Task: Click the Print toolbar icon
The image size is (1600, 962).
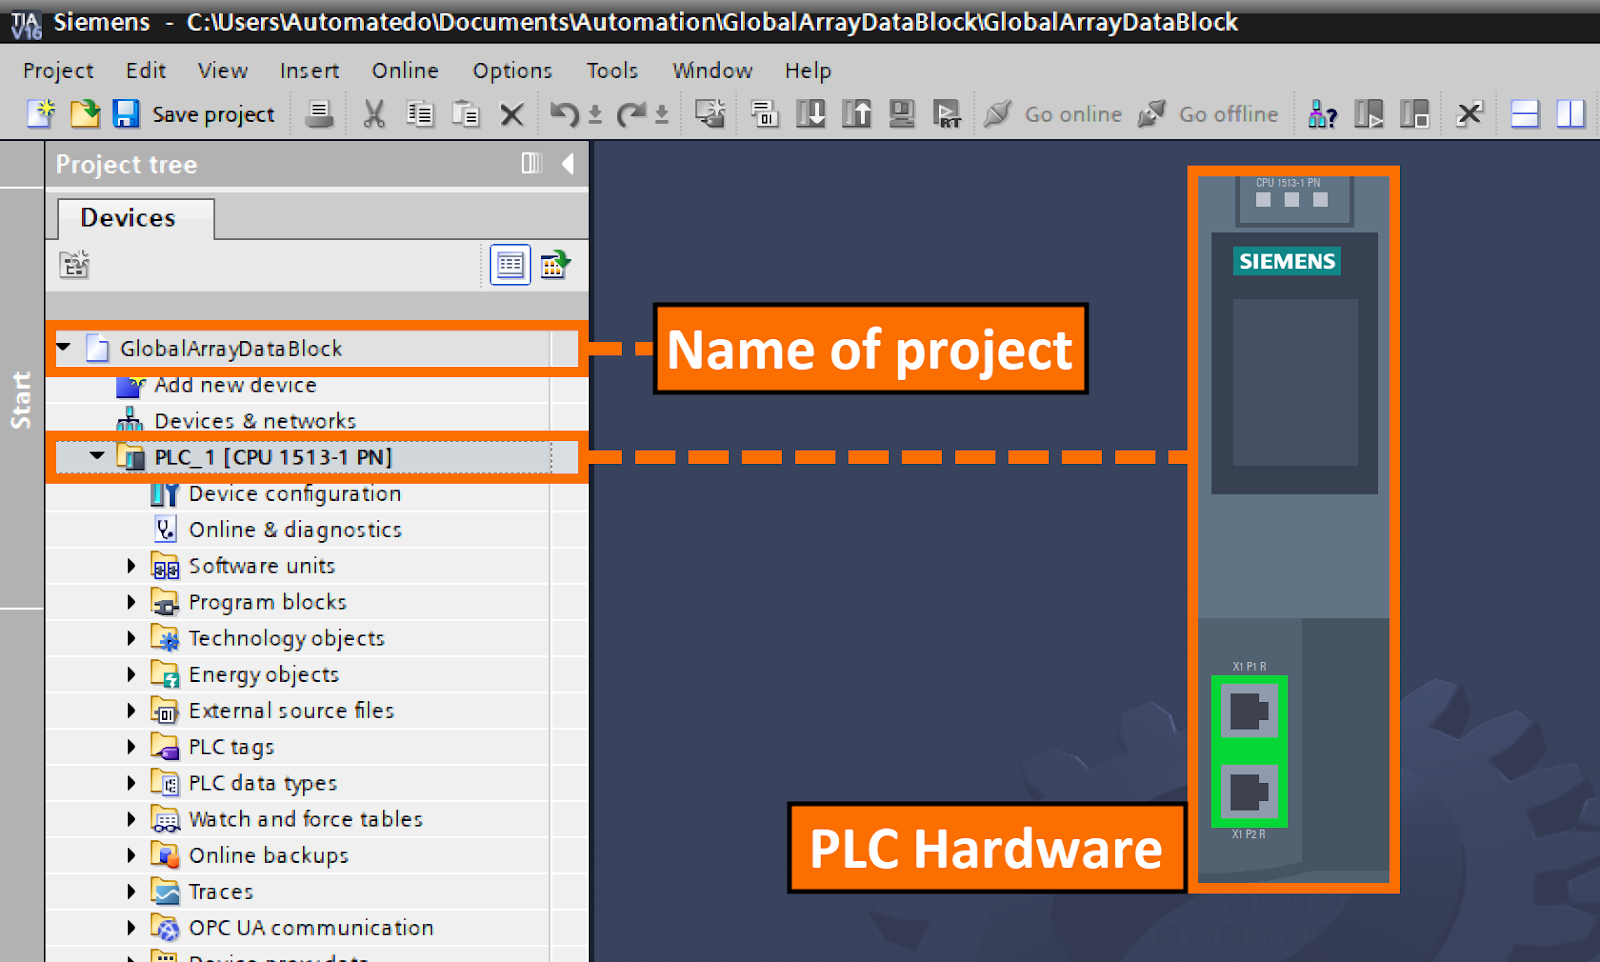Action: pos(319,114)
